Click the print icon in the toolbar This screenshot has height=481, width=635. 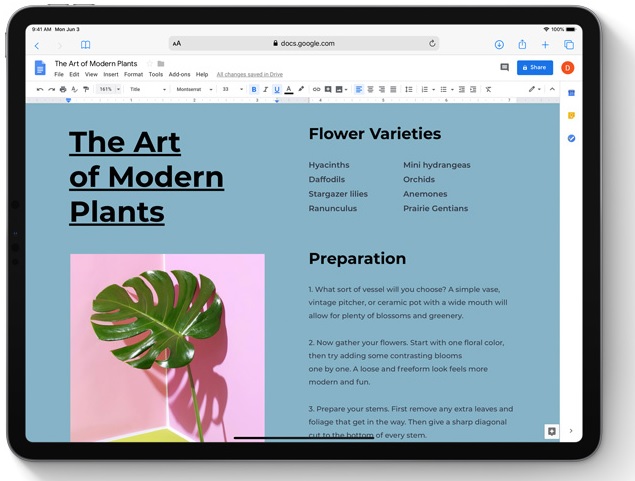click(63, 90)
